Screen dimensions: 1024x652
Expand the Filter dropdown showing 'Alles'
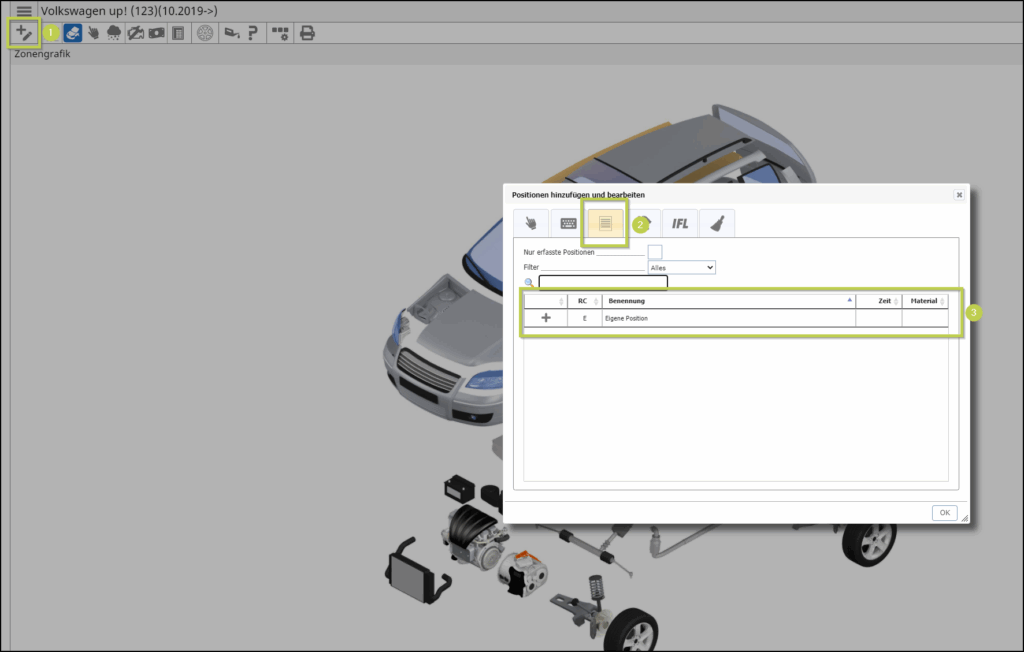[x=682, y=268]
